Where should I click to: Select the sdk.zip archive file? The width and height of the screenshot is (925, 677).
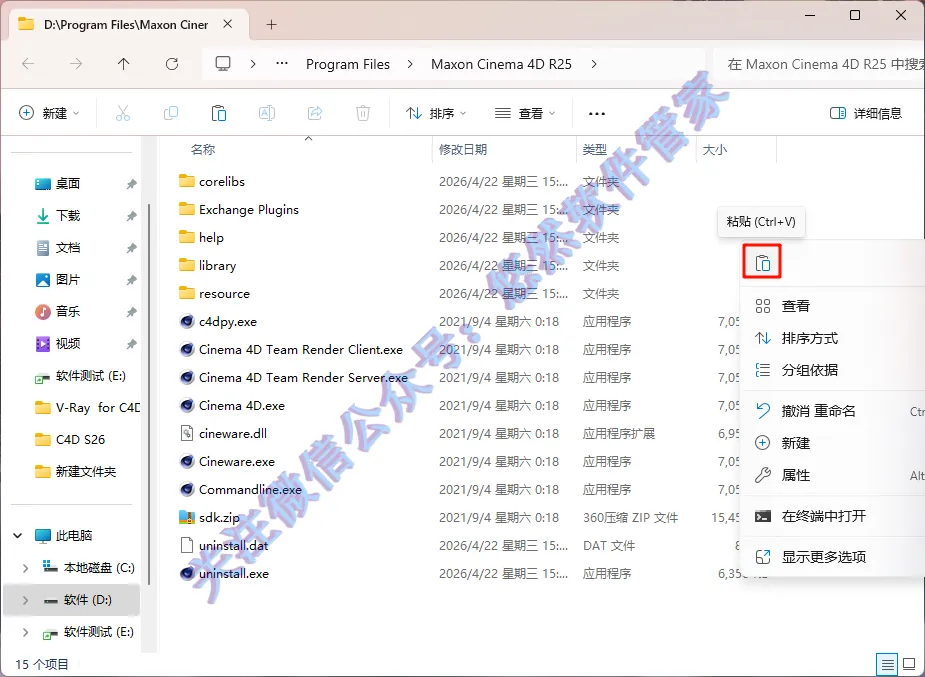pyautogui.click(x=219, y=518)
